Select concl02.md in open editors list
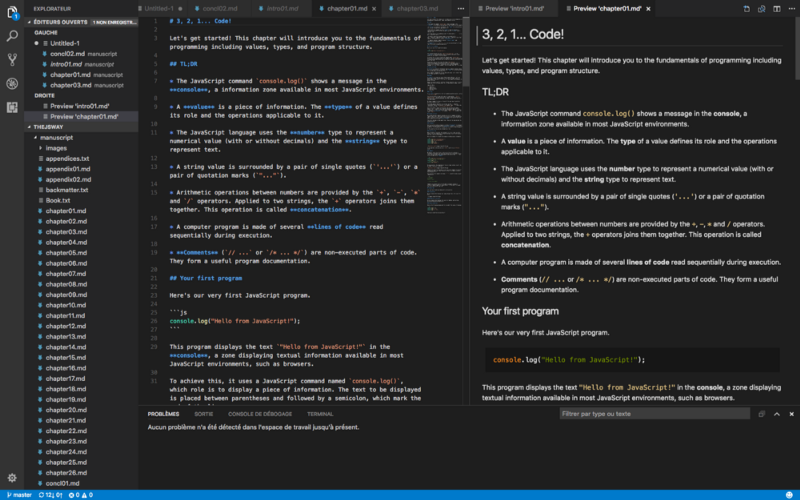 pyautogui.click(x=81, y=54)
